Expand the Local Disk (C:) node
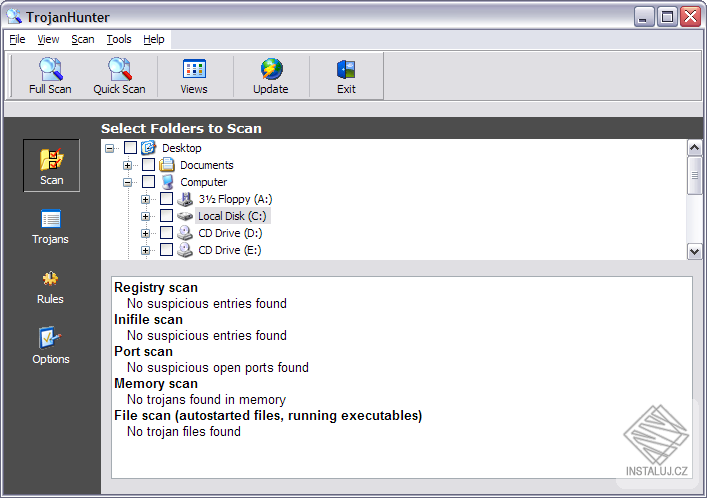This screenshot has width=707, height=498. coord(145,217)
